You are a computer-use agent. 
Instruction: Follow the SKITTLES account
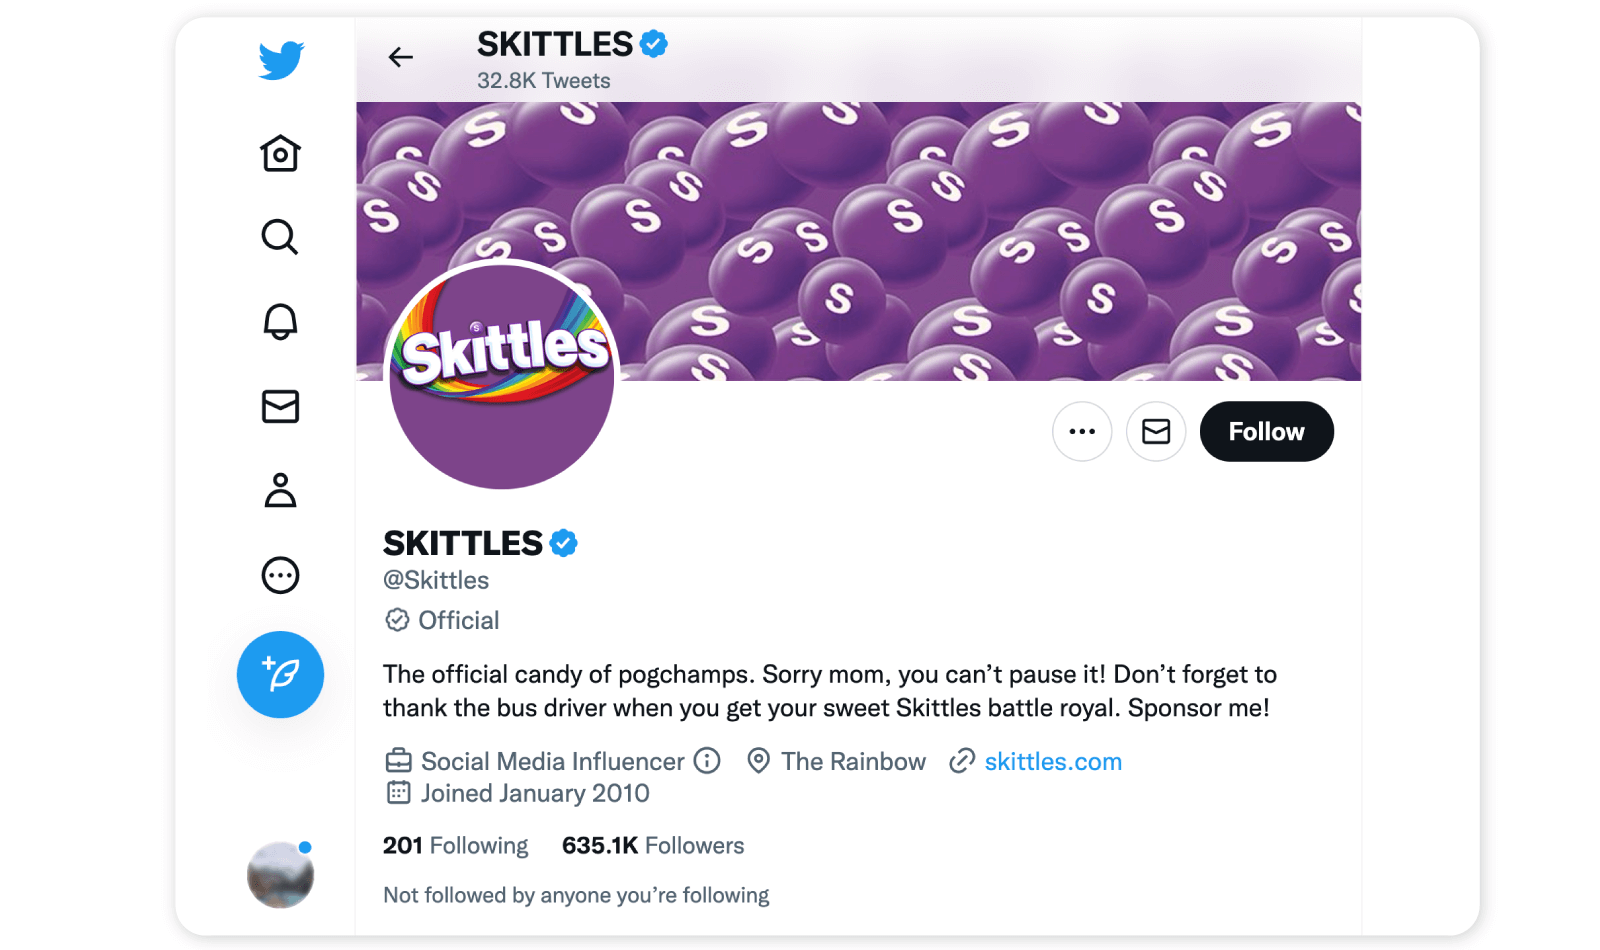1266,431
